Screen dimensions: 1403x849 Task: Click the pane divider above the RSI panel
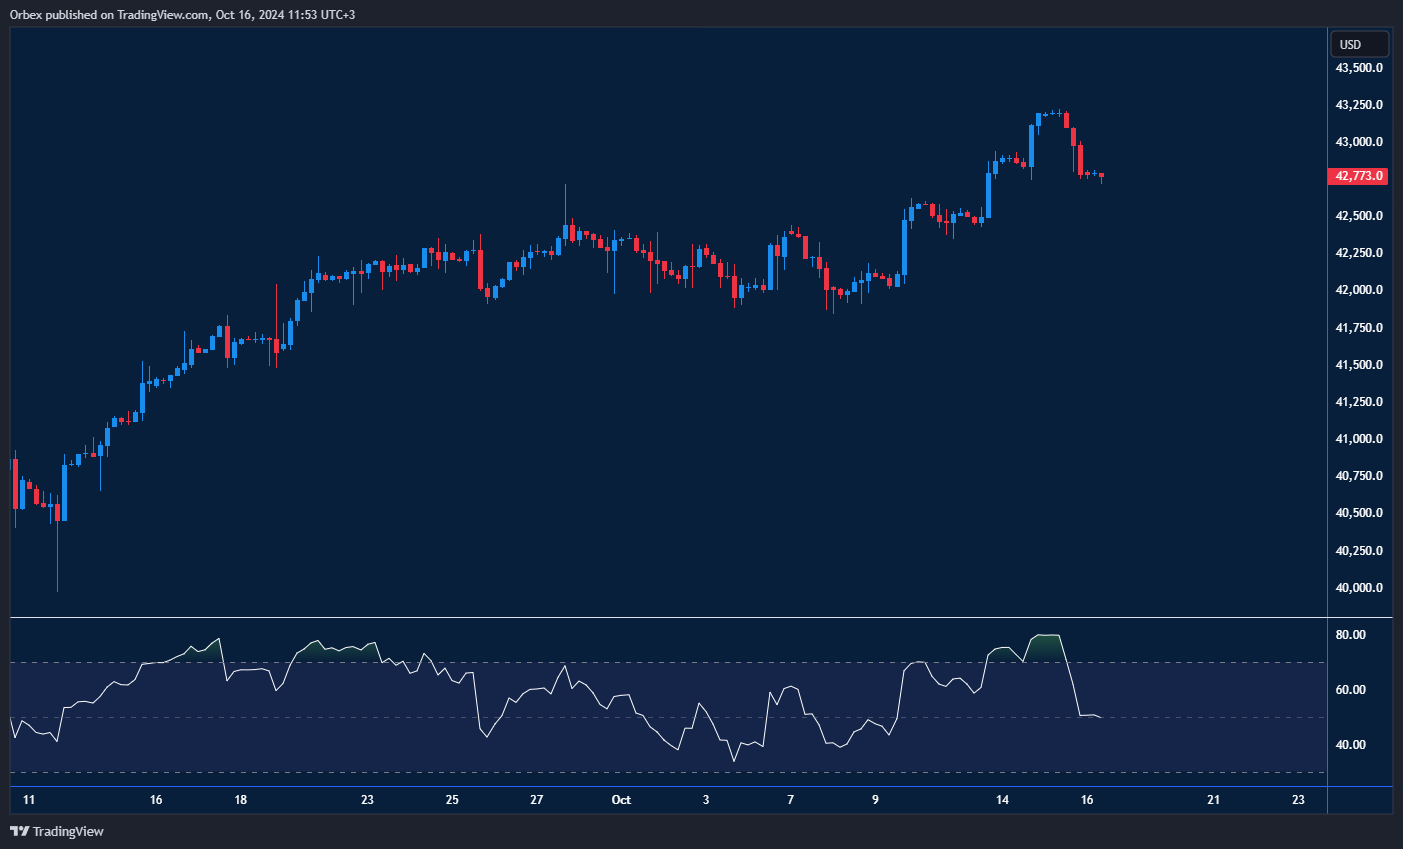(x=668, y=618)
